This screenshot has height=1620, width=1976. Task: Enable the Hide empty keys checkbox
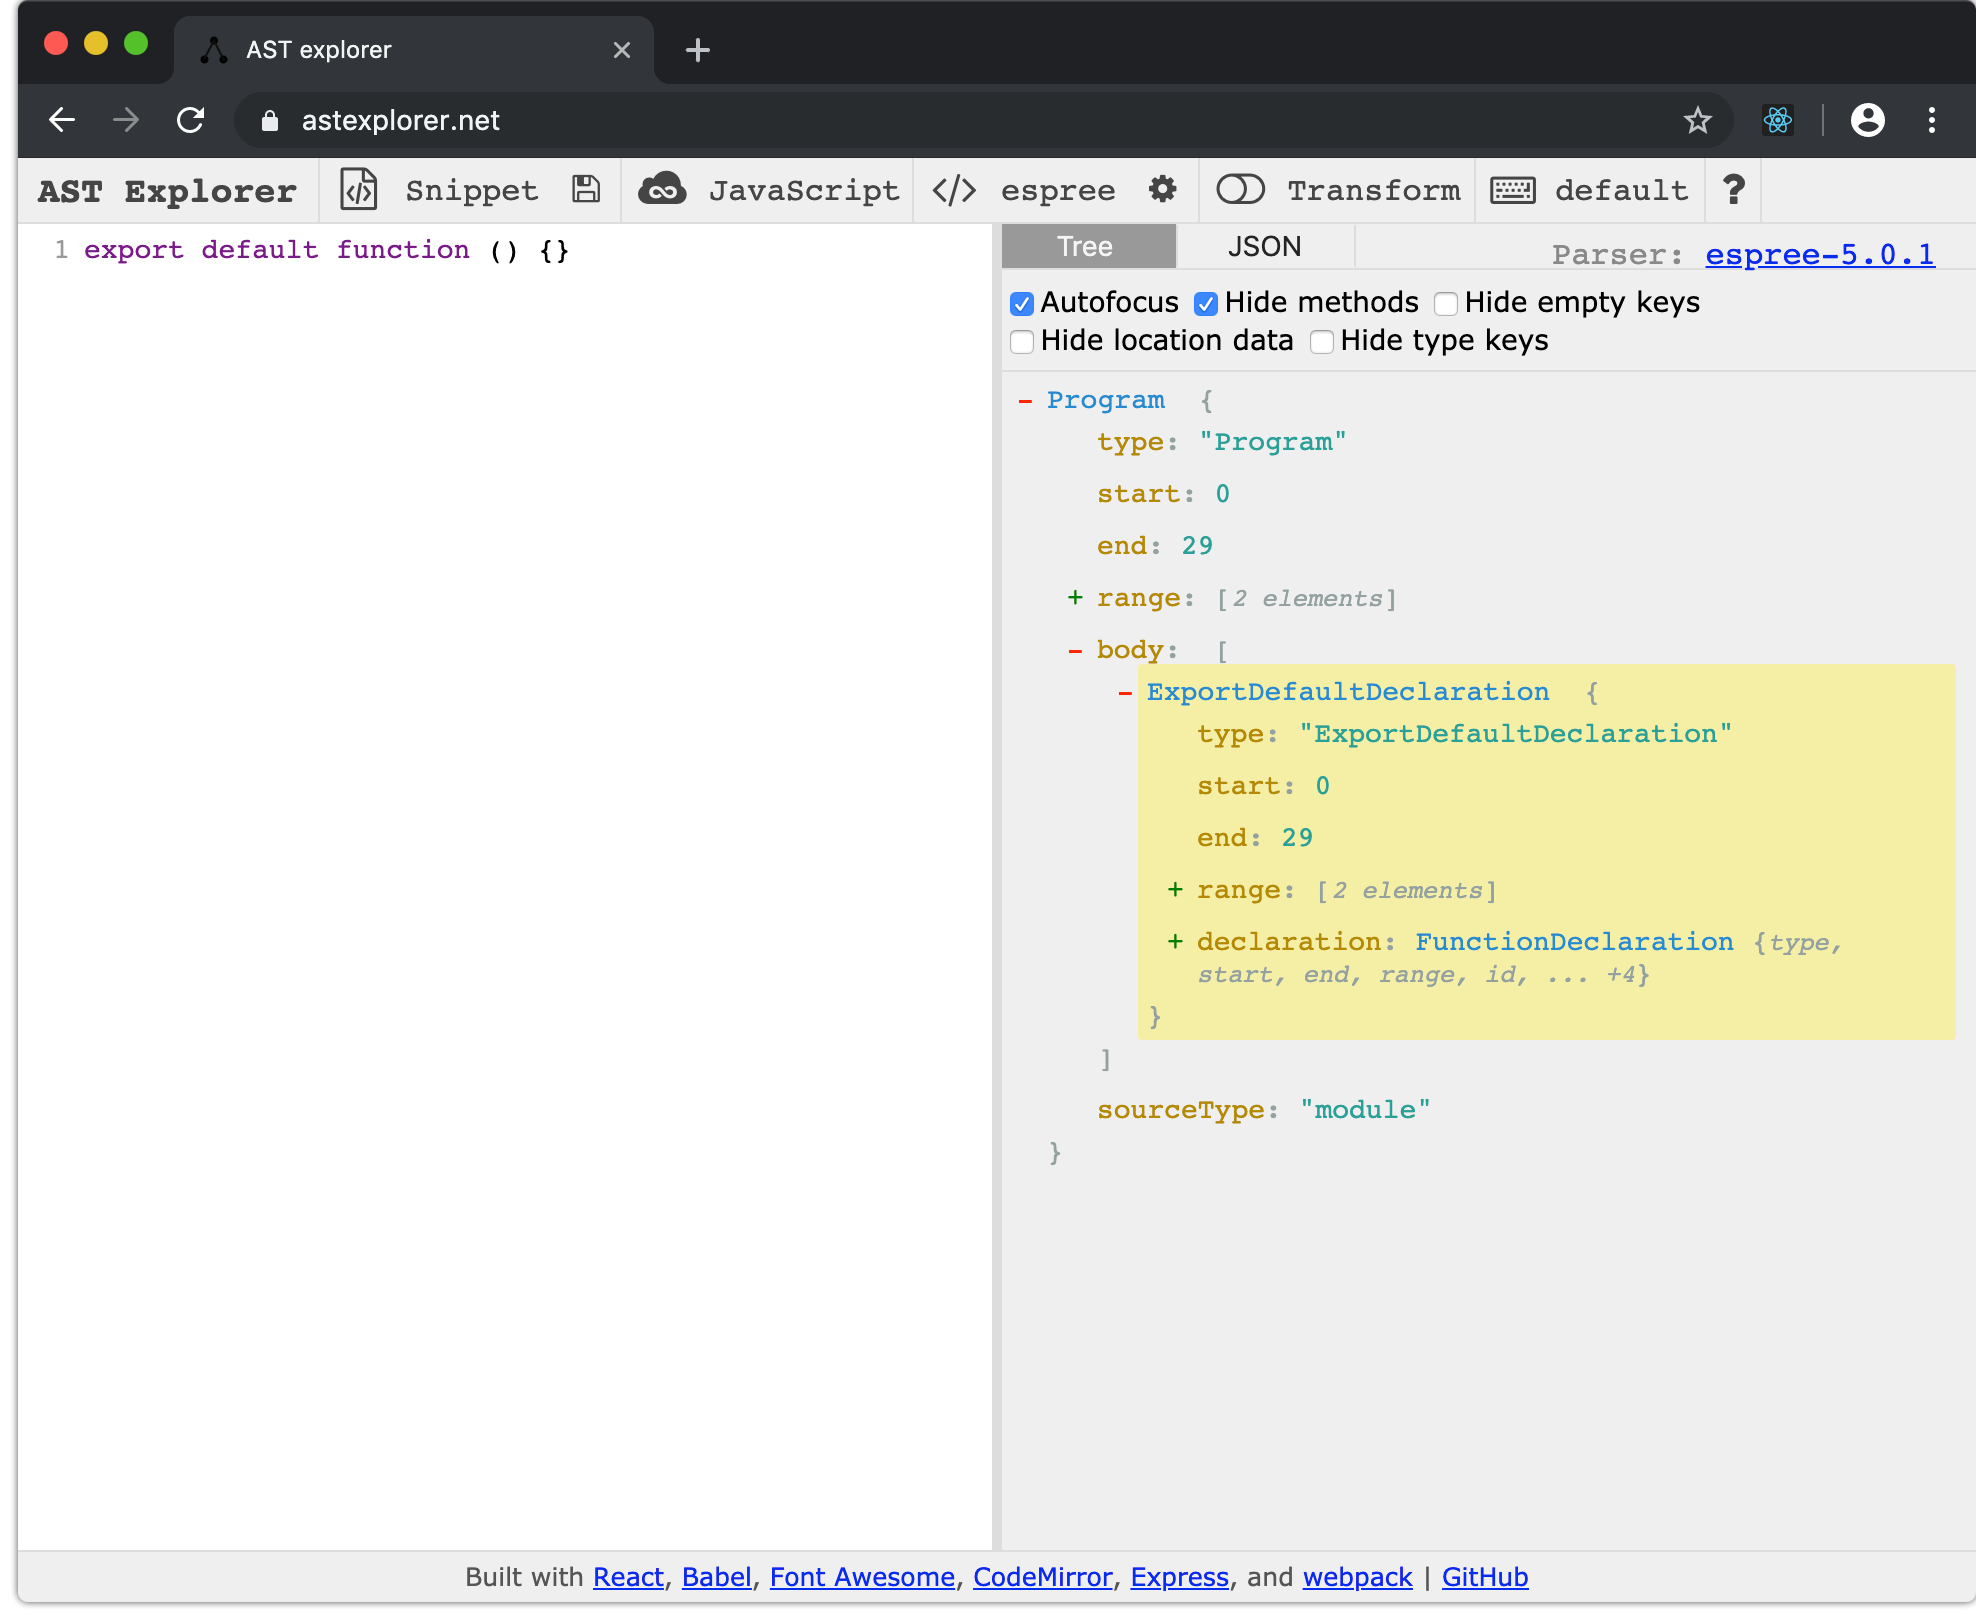click(1447, 303)
